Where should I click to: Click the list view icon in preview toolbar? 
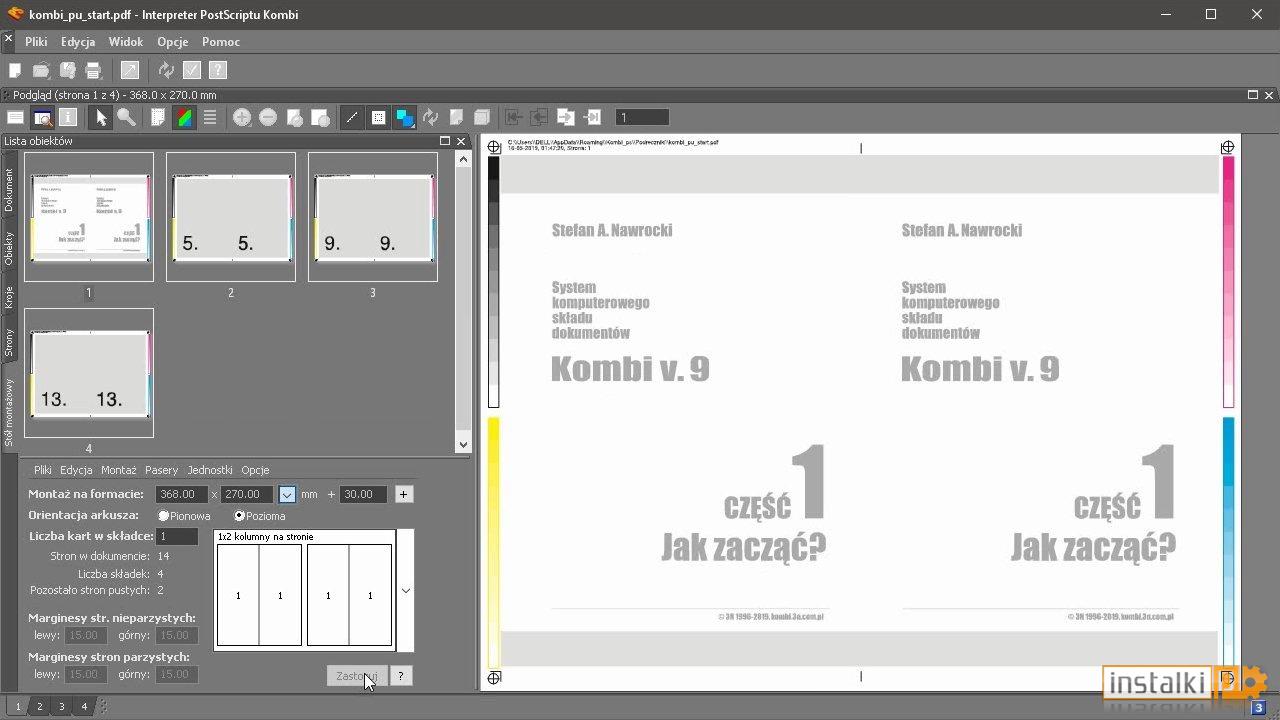click(15, 117)
